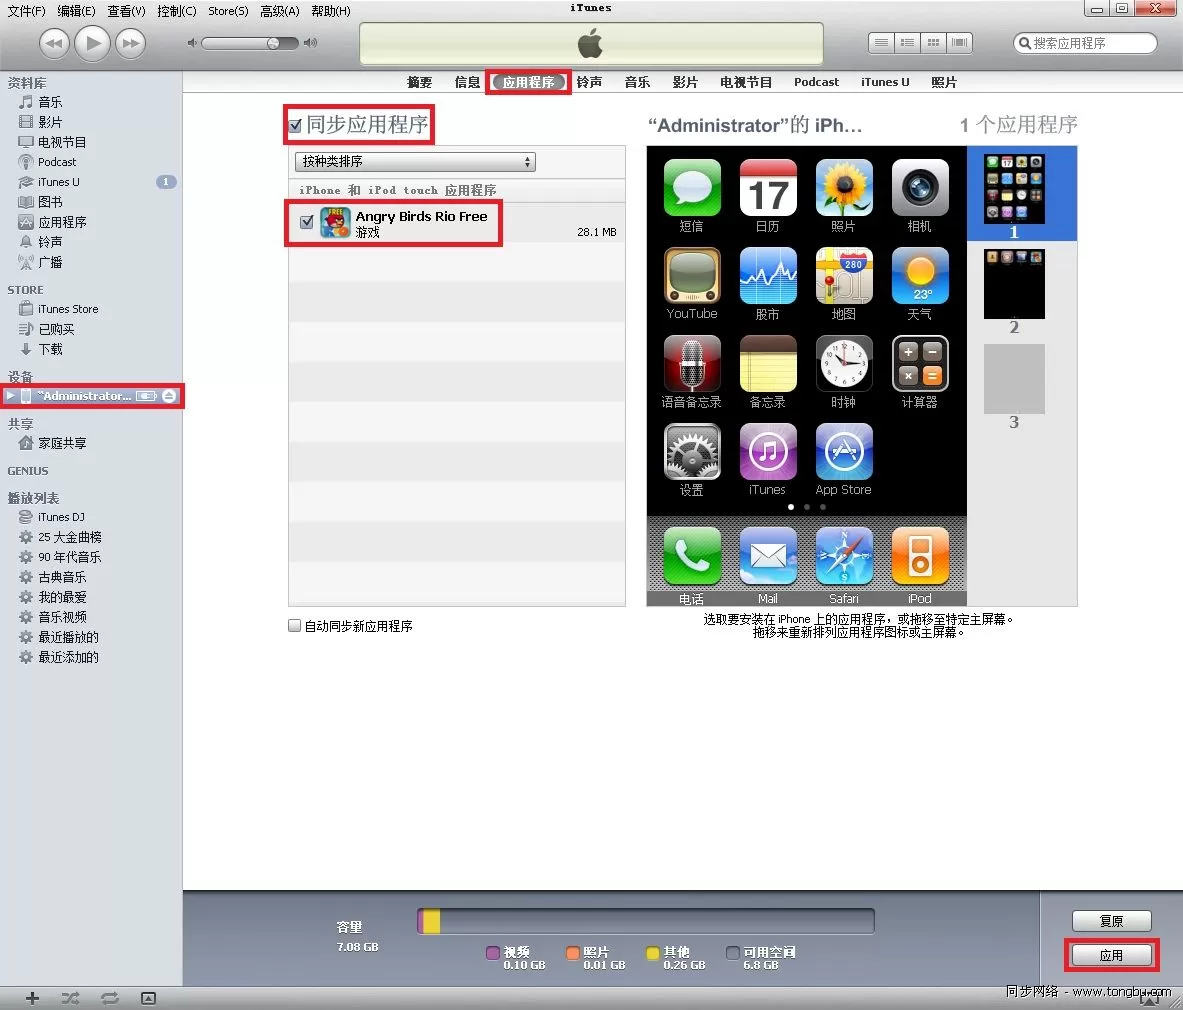Switch to the iTunes U tab
The height and width of the screenshot is (1010, 1183).
[885, 82]
